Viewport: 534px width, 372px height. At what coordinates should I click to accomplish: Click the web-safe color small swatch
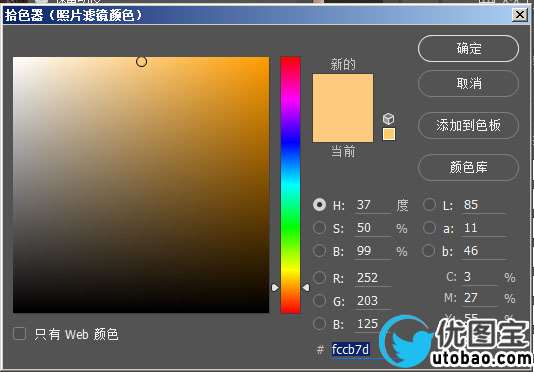[x=389, y=134]
